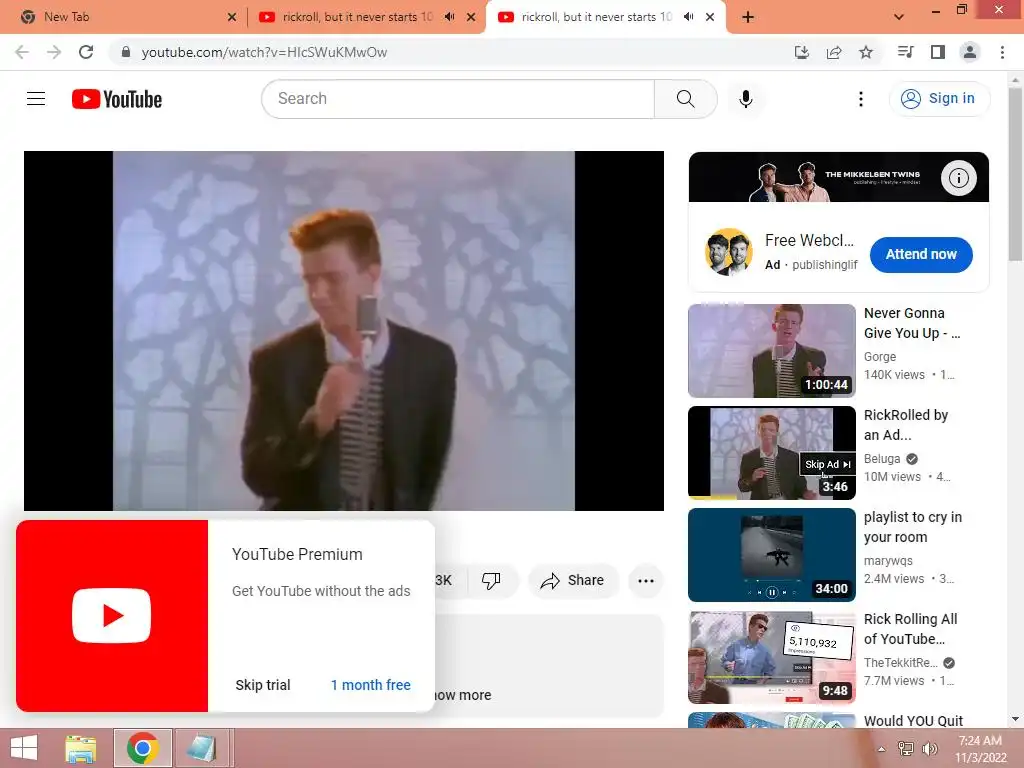The height and width of the screenshot is (768, 1024).
Task: Share this page from address bar
Action: [834, 52]
